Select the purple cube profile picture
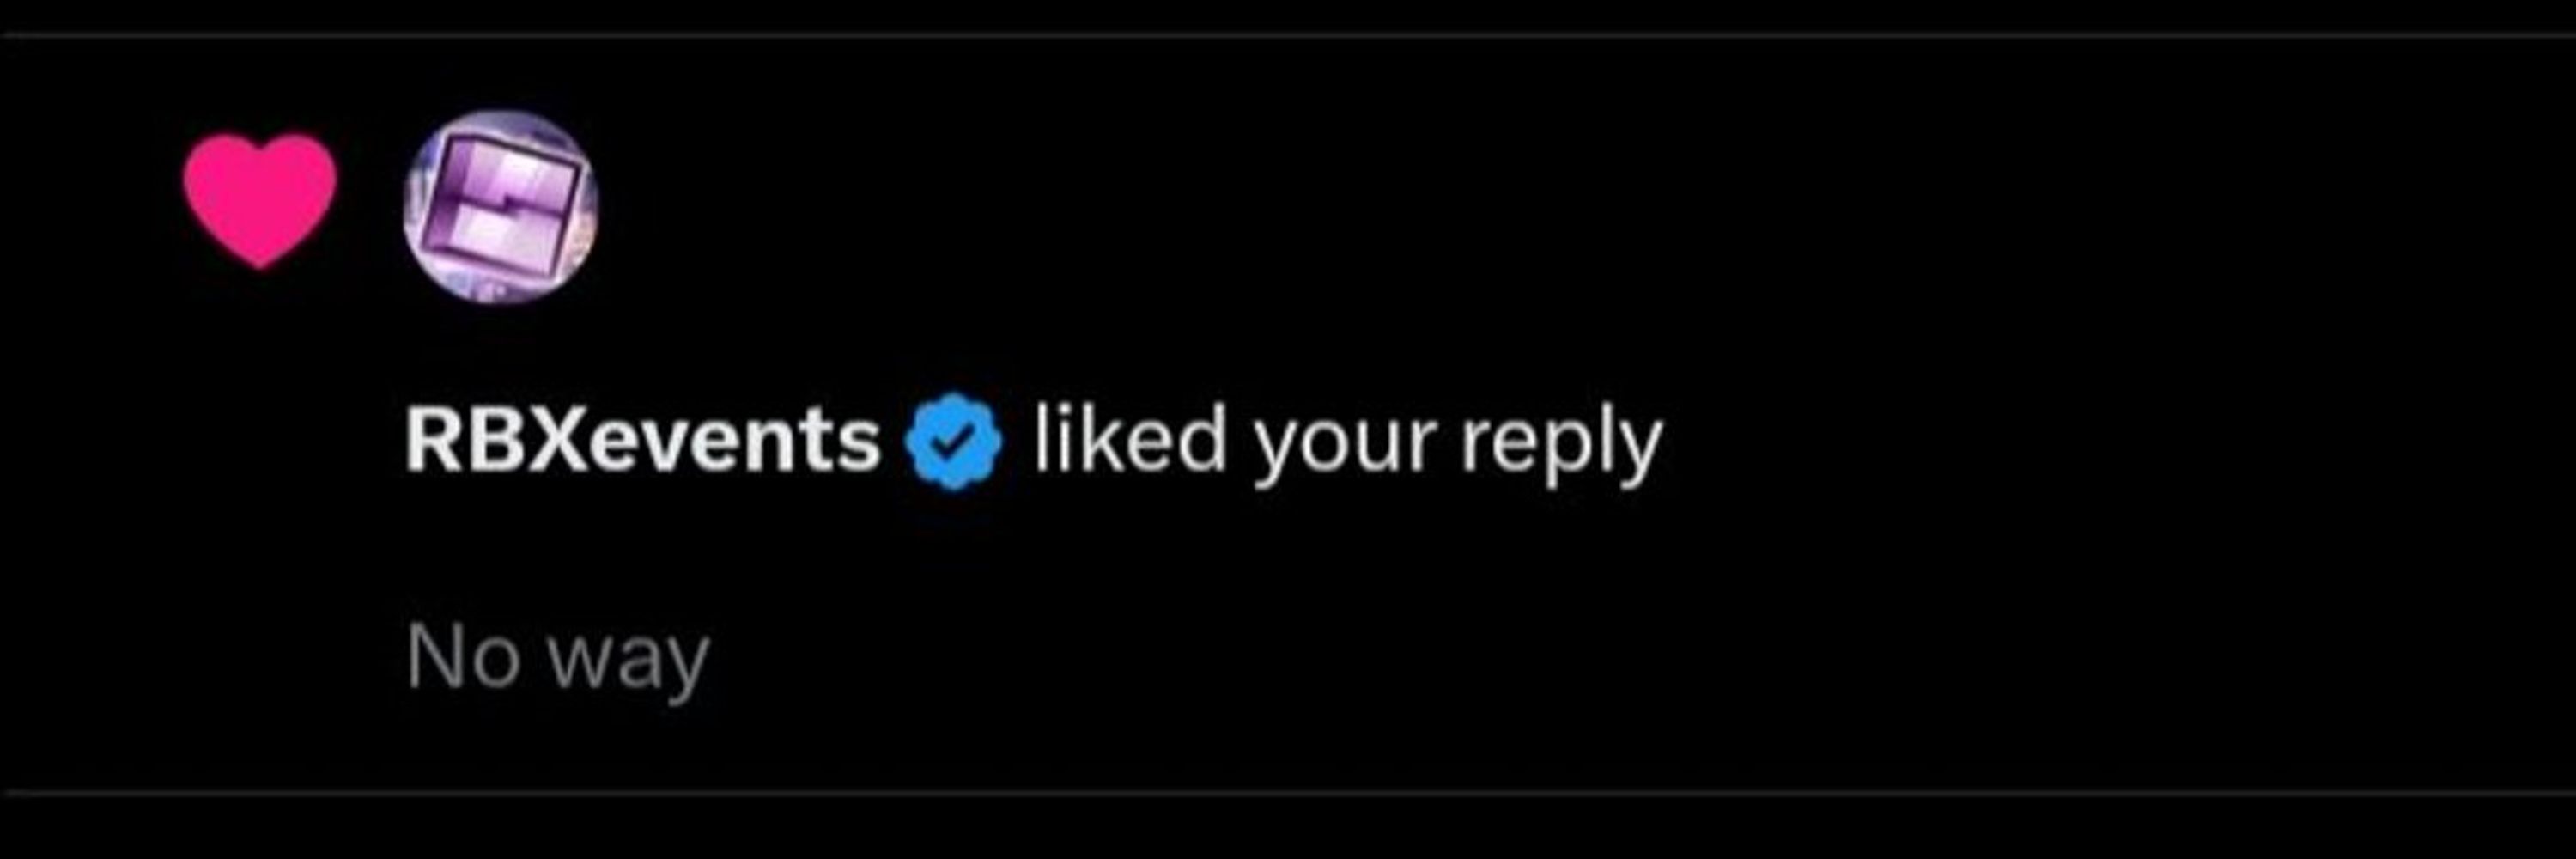 (501, 207)
